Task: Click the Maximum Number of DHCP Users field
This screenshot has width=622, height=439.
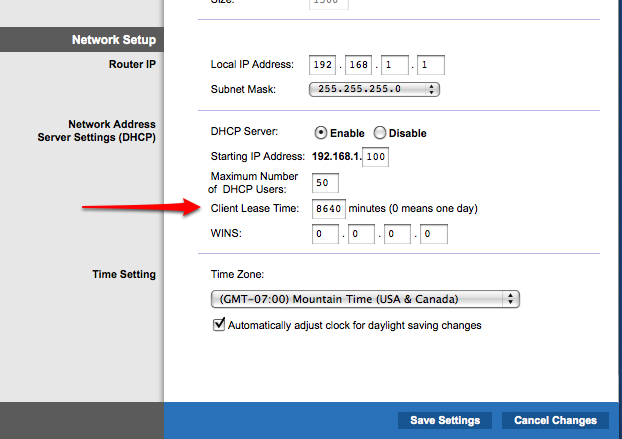Action: (325, 183)
